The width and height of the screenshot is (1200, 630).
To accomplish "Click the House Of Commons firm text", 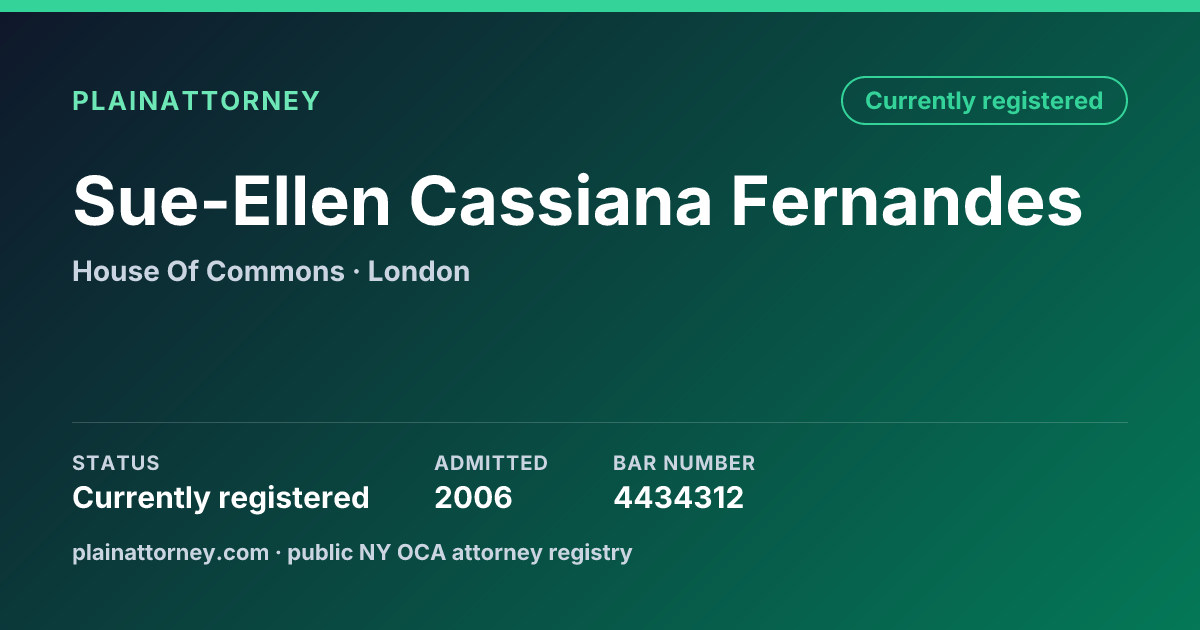I will (208, 272).
